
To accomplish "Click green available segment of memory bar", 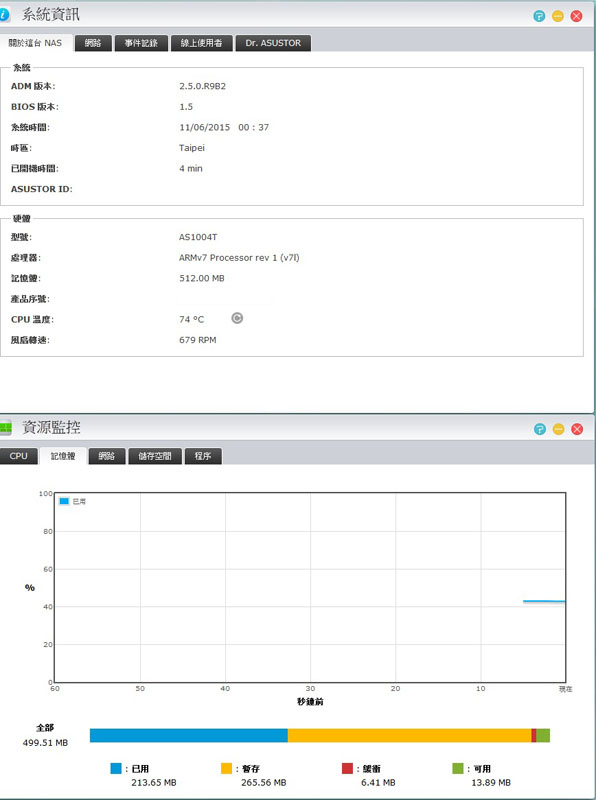I will pos(543,735).
